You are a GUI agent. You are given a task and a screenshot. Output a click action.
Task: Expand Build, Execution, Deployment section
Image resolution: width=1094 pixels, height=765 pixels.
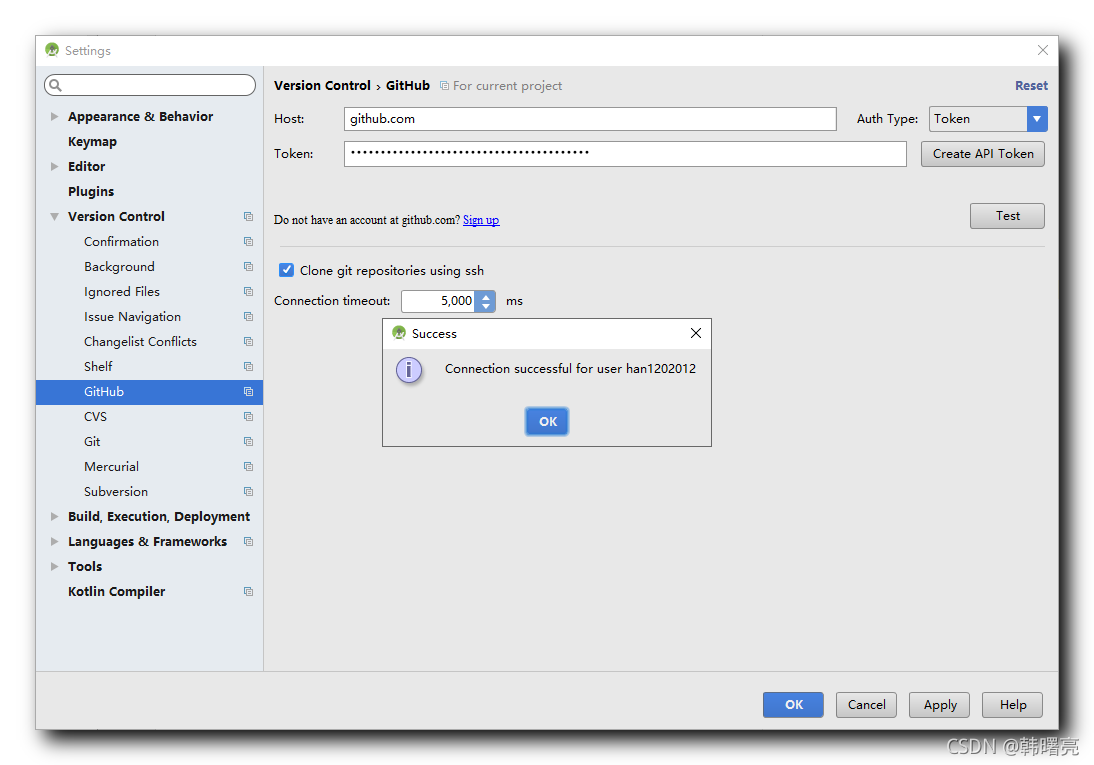(54, 517)
